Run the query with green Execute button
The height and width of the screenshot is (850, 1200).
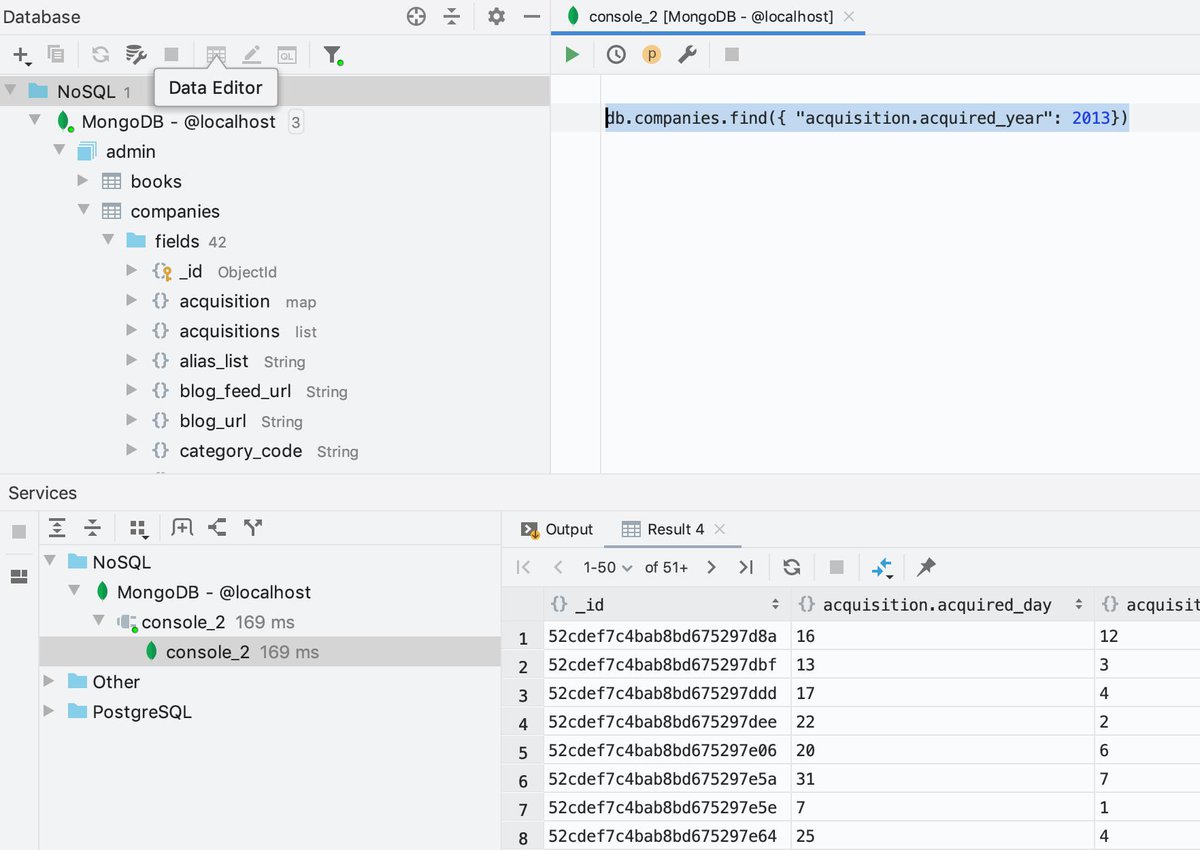tap(572, 54)
